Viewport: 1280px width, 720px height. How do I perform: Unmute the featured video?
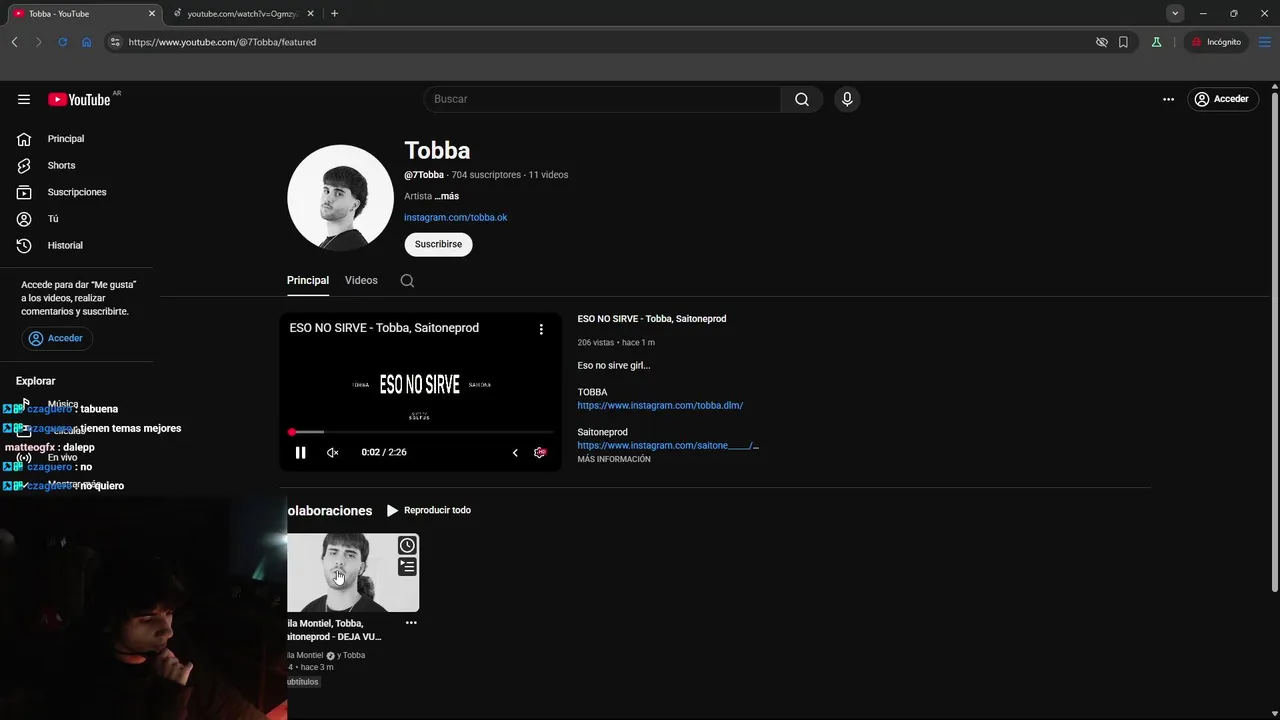coord(333,452)
